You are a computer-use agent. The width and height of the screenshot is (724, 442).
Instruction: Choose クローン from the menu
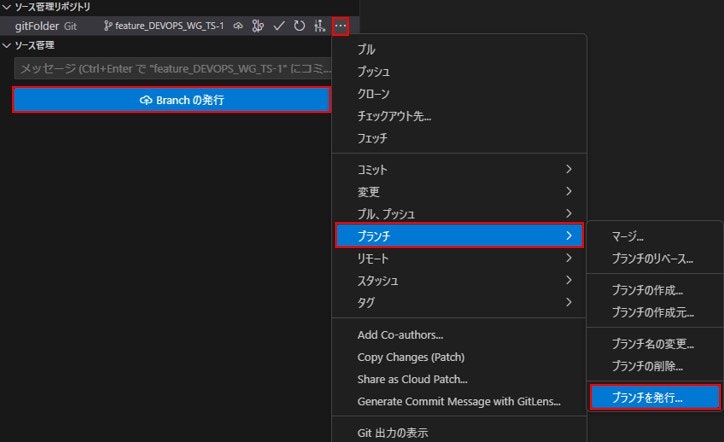(x=459, y=94)
